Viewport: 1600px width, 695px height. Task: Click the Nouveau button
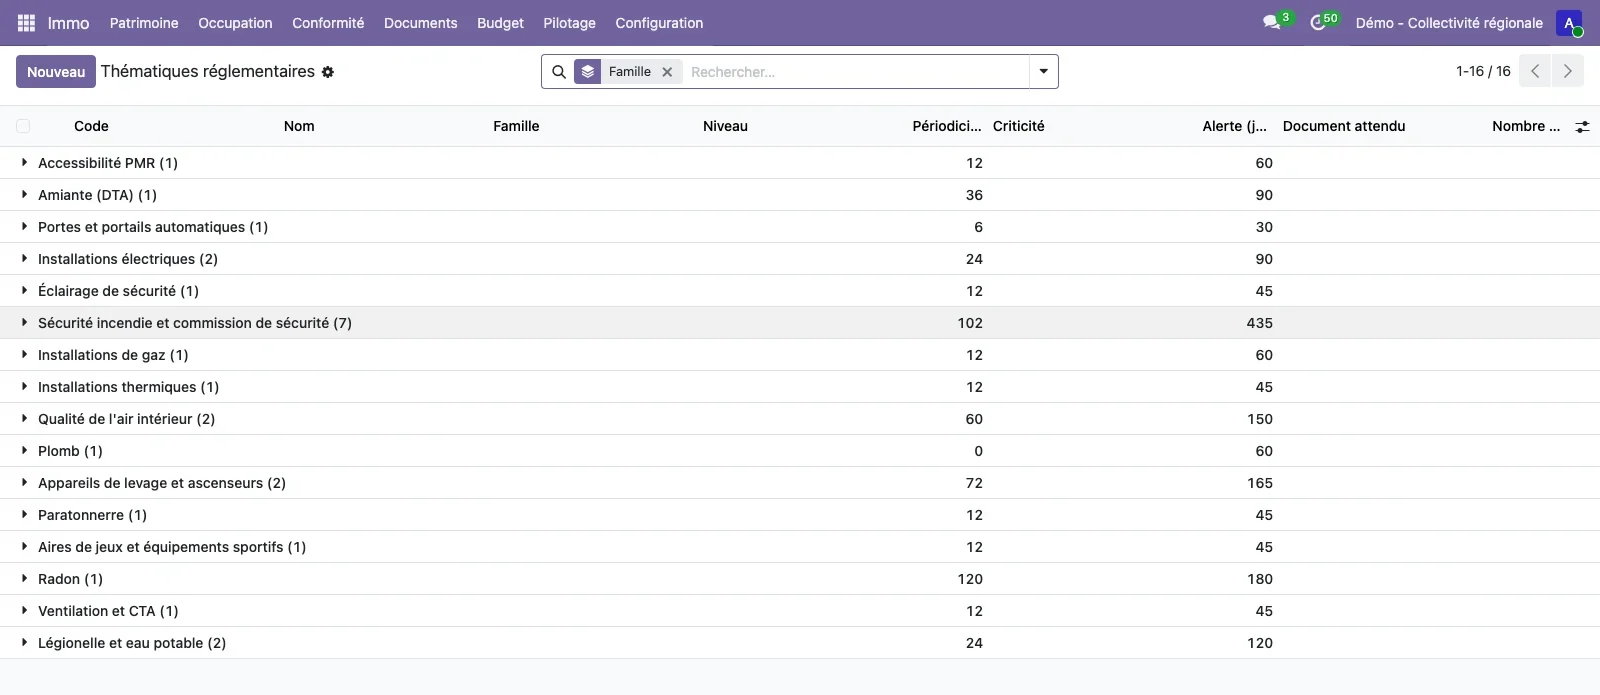56,72
